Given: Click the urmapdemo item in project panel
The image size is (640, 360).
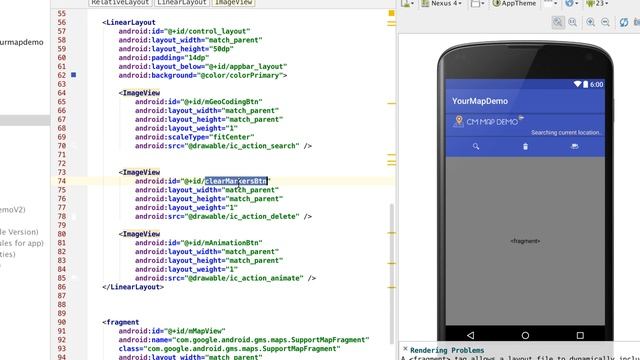Looking at the screenshot, I should (x=22, y=42).
